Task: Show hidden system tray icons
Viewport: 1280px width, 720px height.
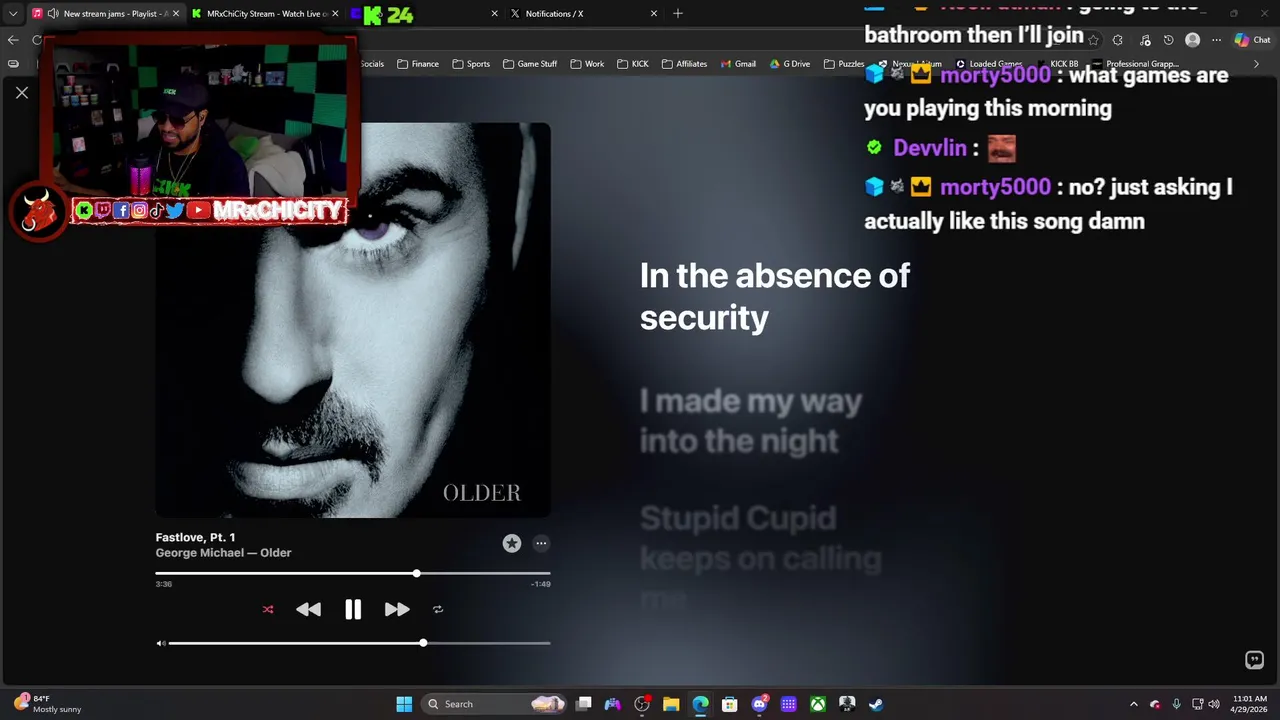Action: pyautogui.click(x=1133, y=704)
